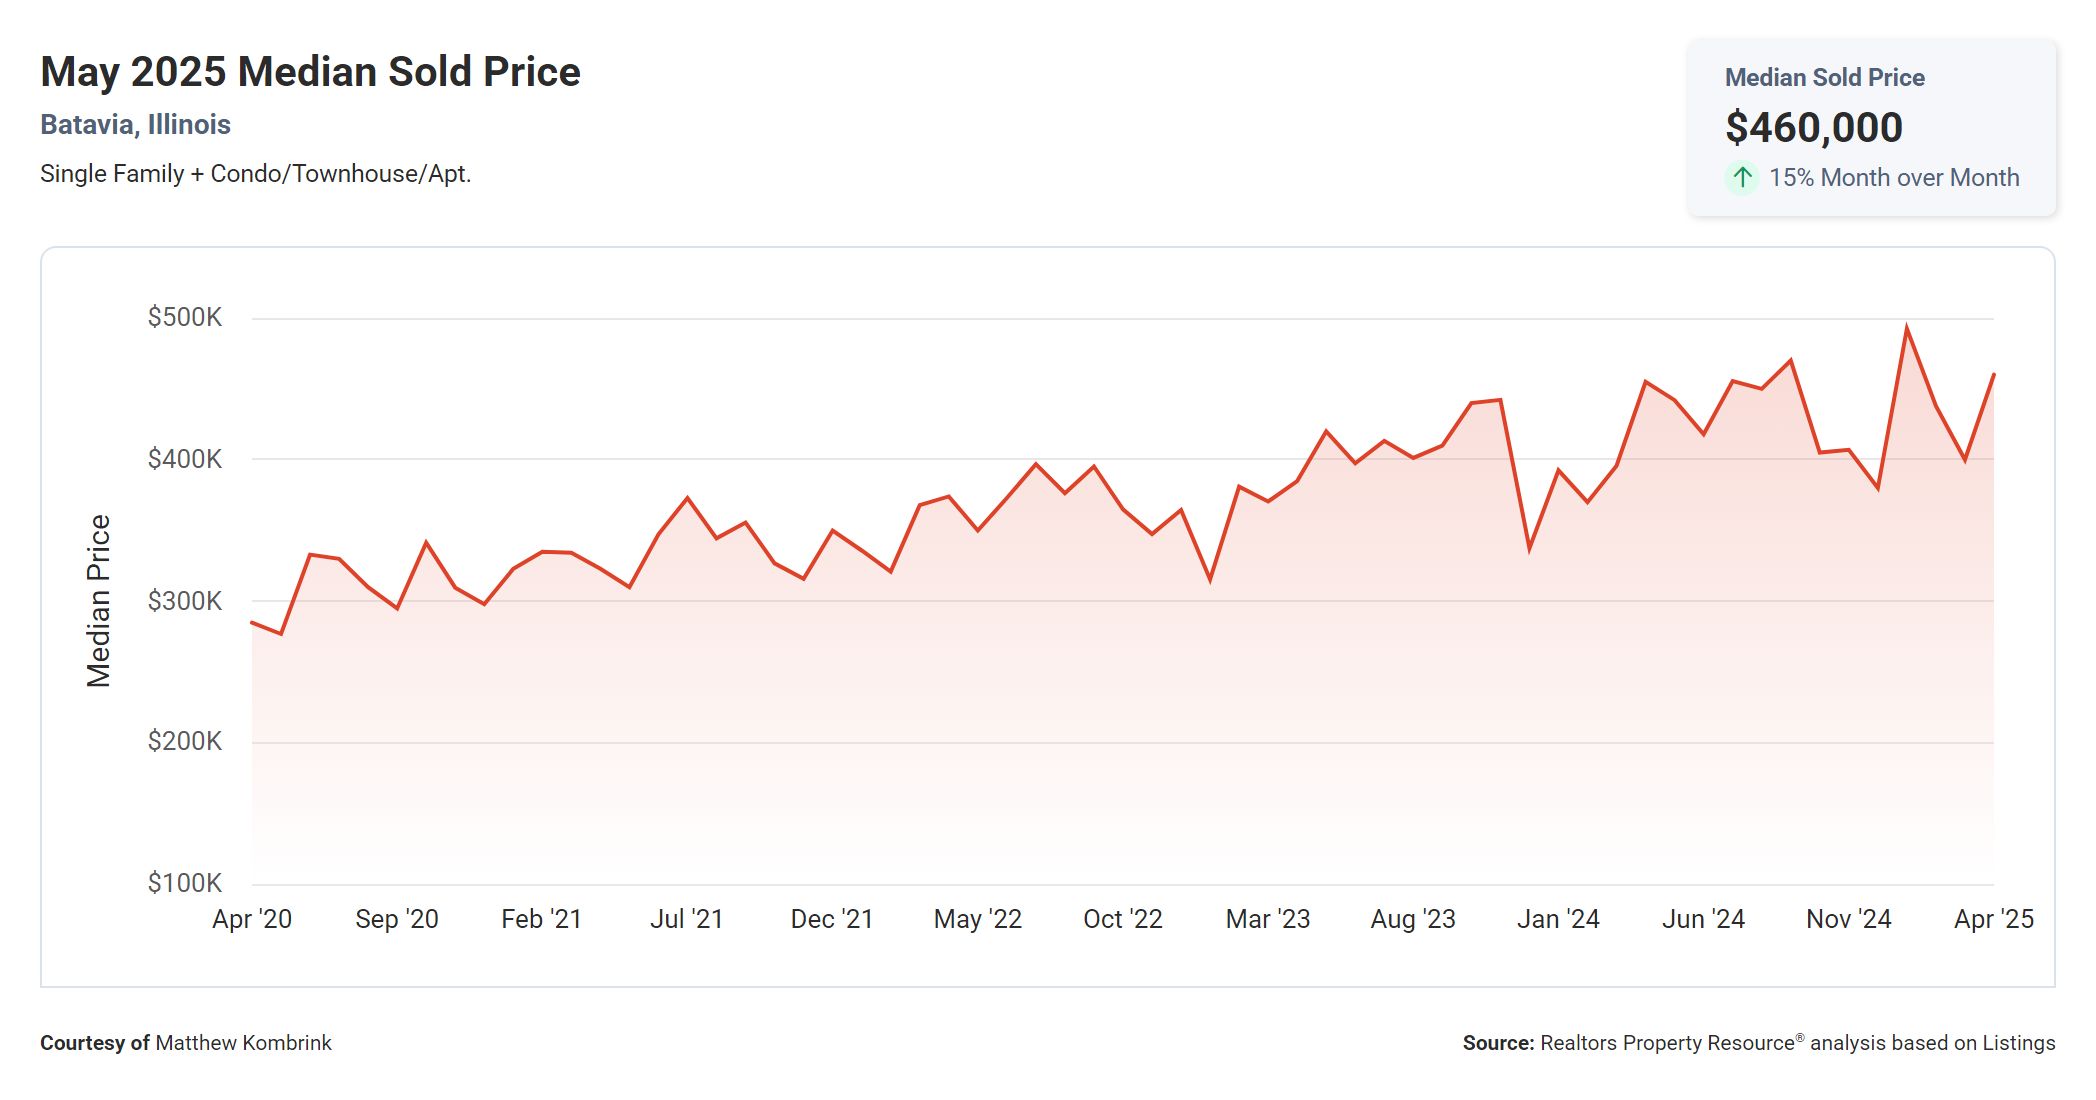2096x1100 pixels.
Task: Click the Jan '24 x-axis label
Action: point(1558,918)
